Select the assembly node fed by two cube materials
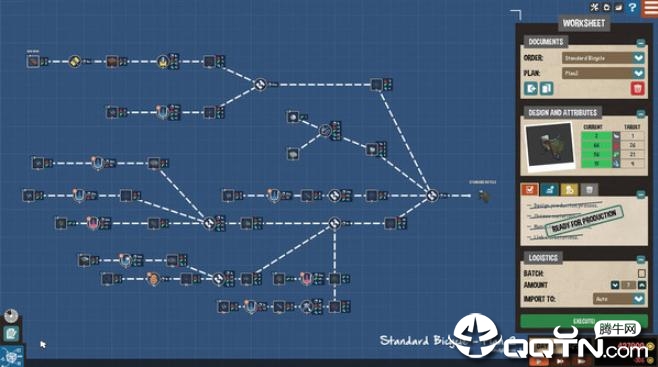The height and width of the screenshot is (367, 658). (x=325, y=130)
